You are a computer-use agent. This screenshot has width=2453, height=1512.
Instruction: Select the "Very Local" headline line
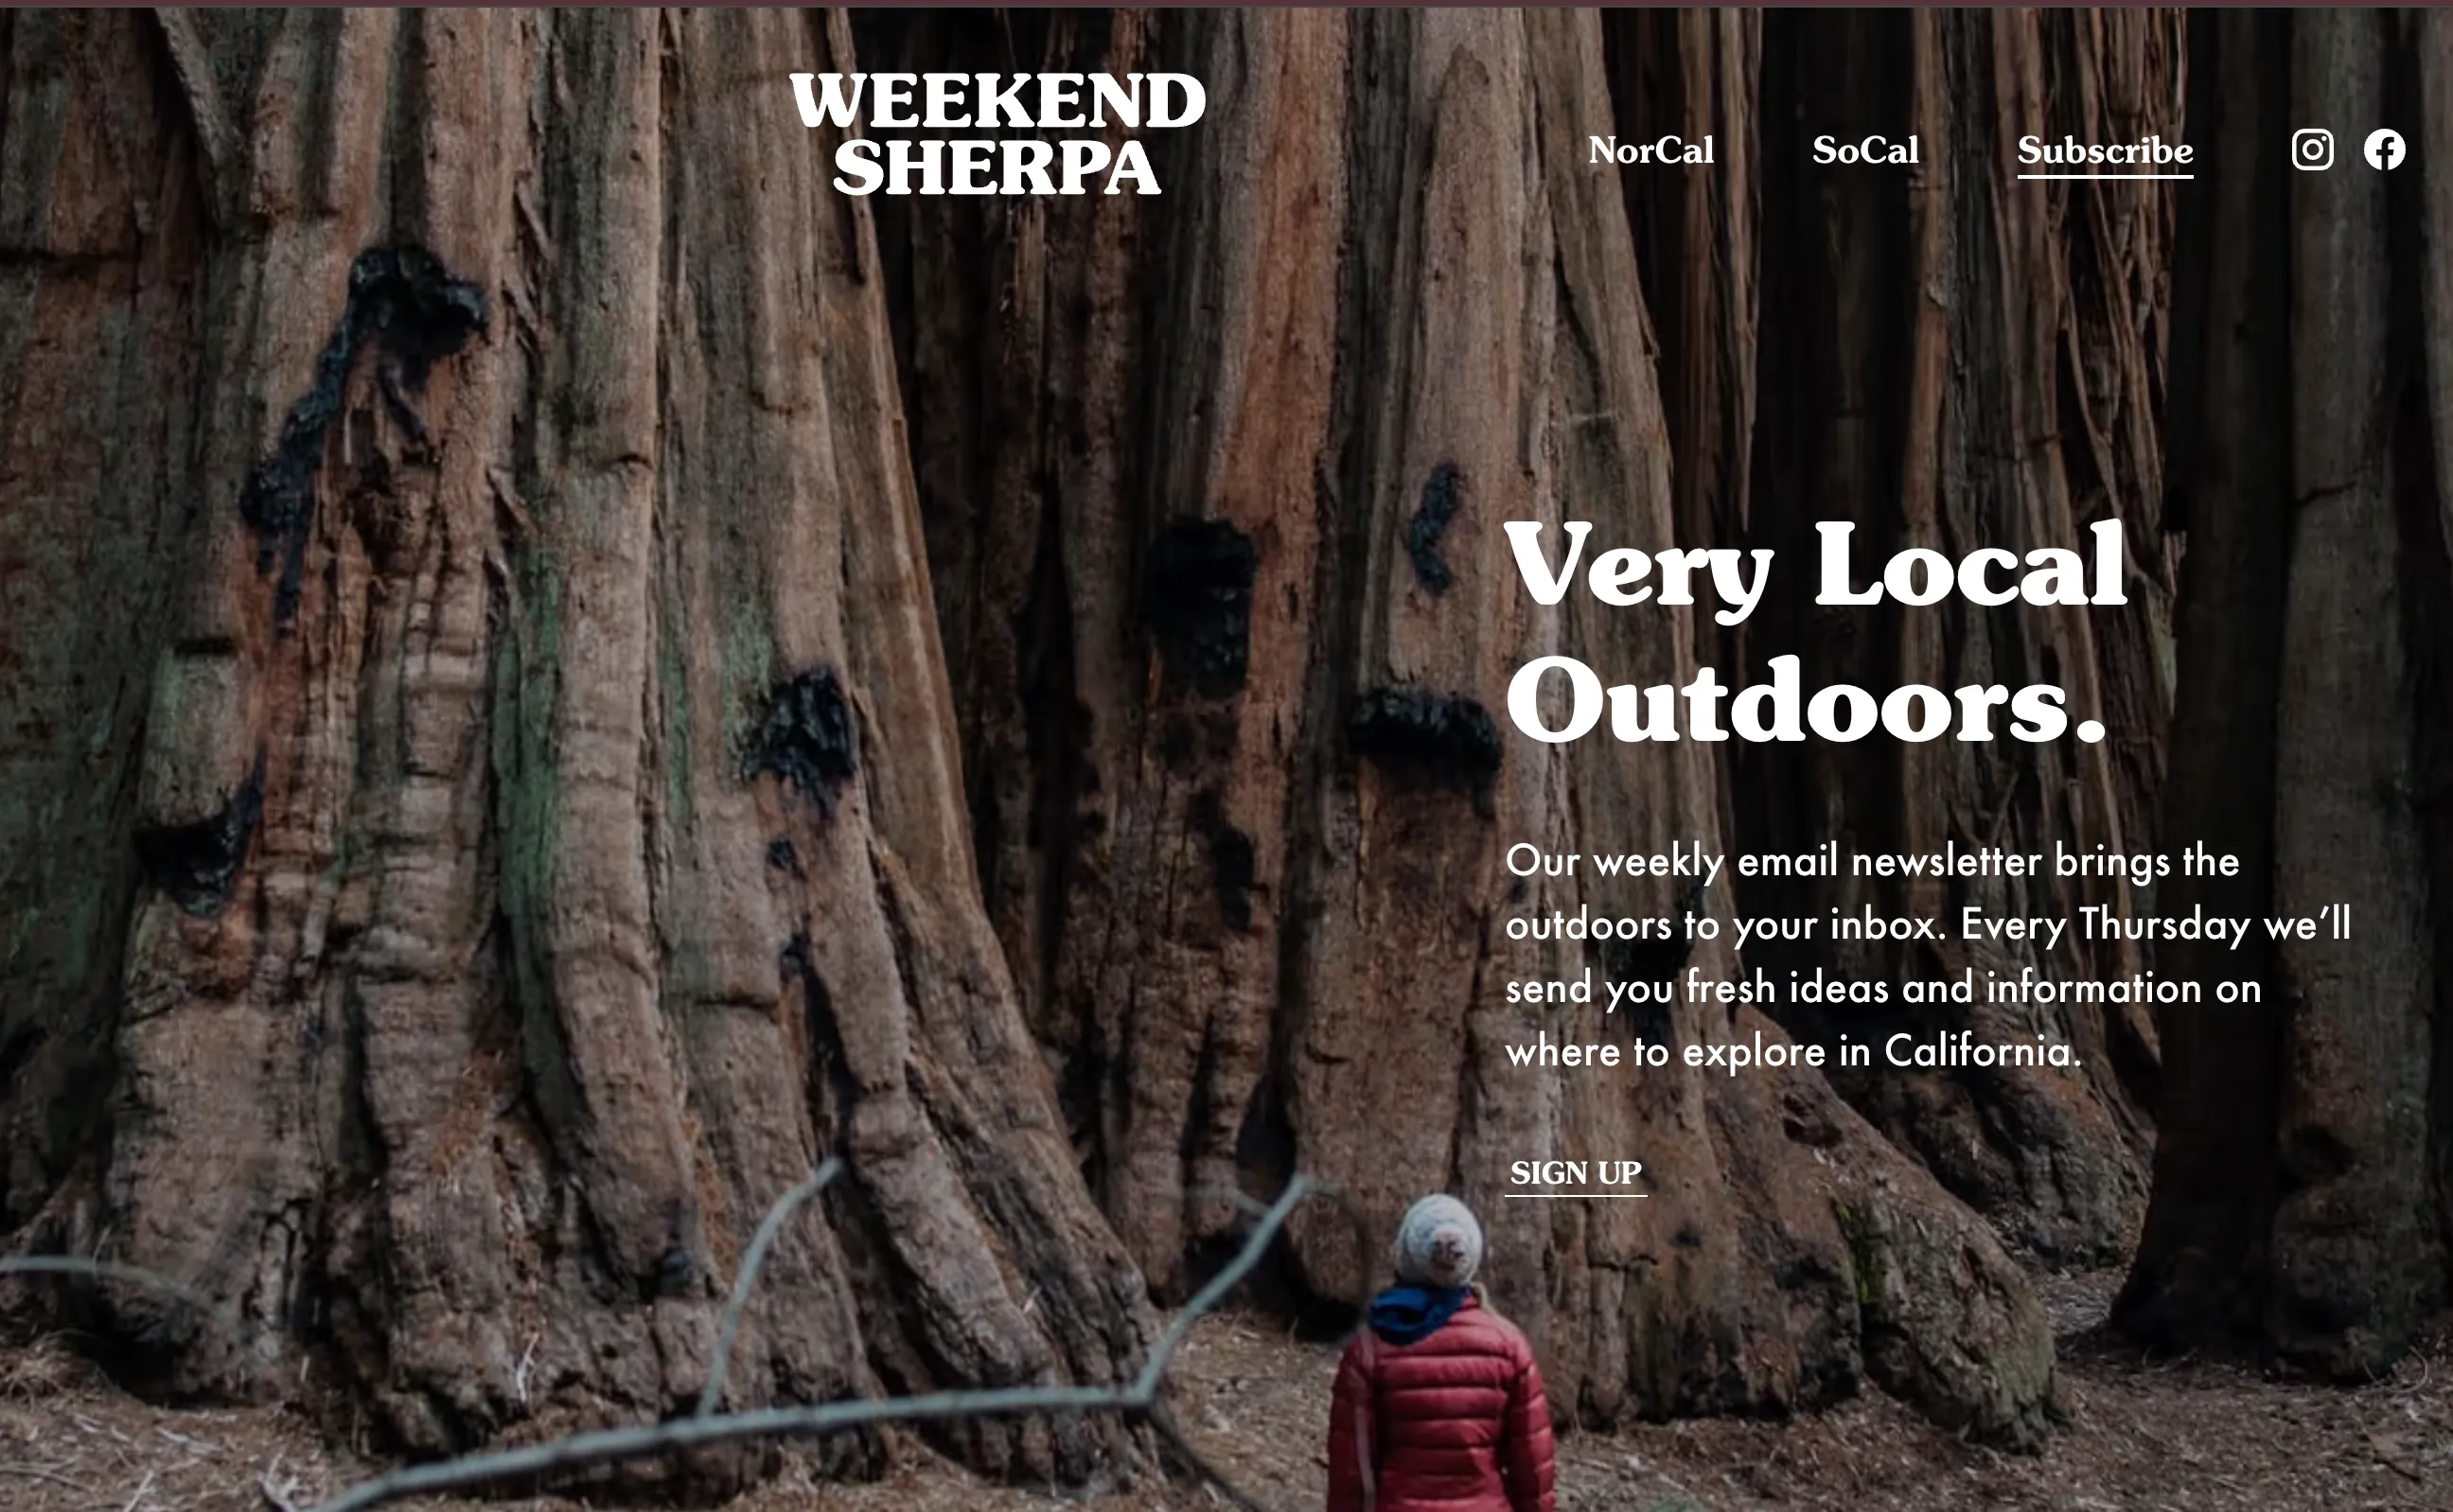coord(1816,568)
